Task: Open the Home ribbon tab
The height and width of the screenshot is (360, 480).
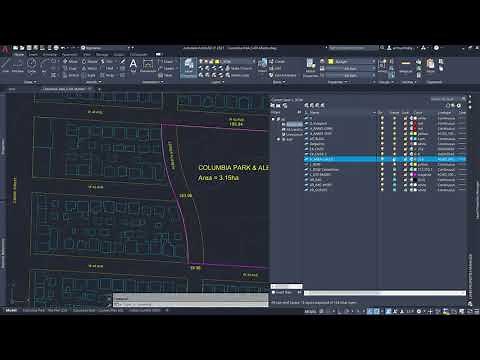Action: (19, 54)
